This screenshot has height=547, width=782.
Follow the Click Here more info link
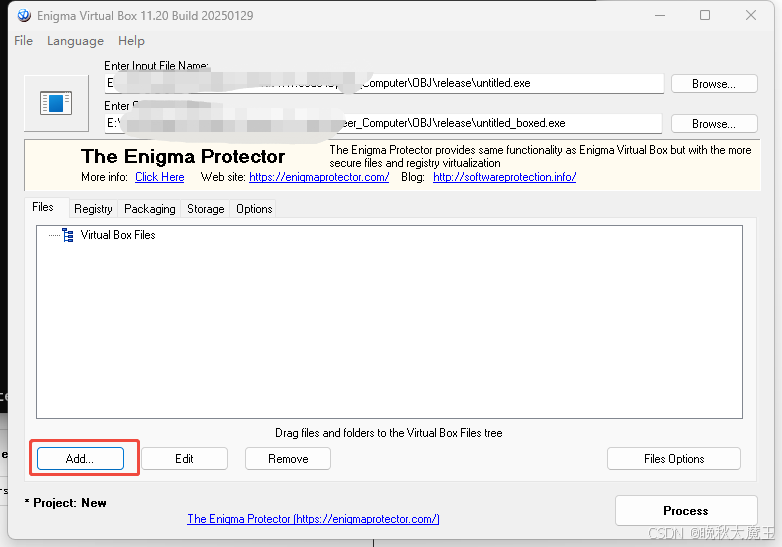coord(160,177)
